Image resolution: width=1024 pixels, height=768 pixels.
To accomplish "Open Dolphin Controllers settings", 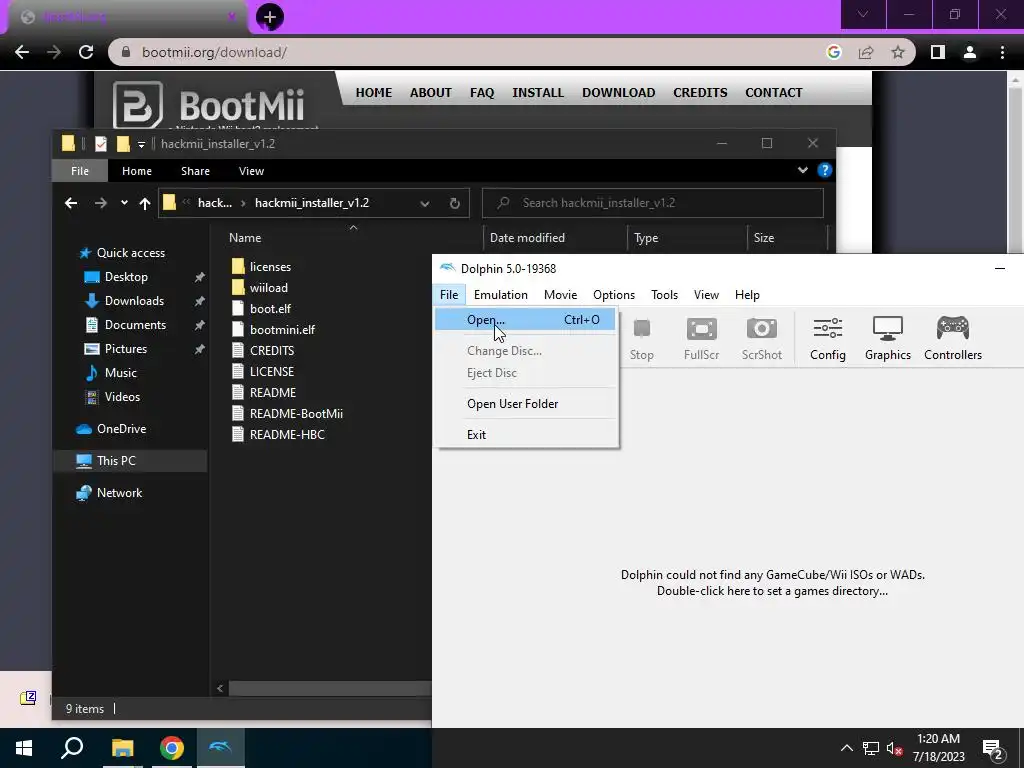I will point(953,339).
